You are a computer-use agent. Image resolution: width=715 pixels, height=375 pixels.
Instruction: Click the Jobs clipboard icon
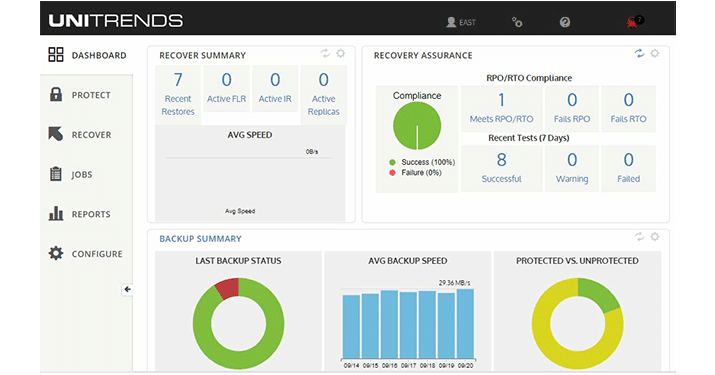(56, 174)
